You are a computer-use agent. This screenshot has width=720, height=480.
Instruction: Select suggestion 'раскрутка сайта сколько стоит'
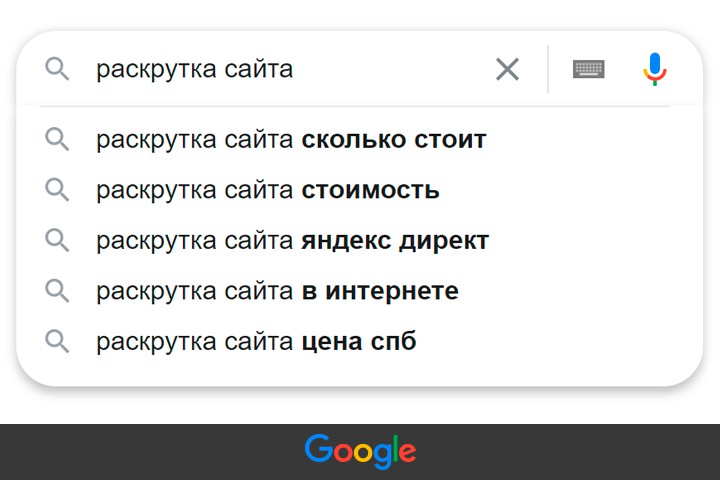pyautogui.click(x=291, y=139)
